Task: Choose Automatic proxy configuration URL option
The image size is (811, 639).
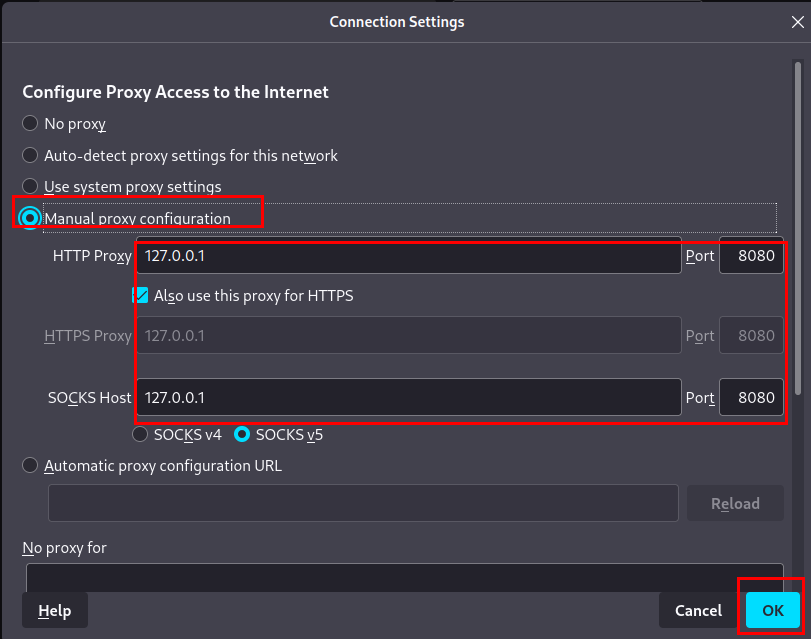Action: pos(30,465)
